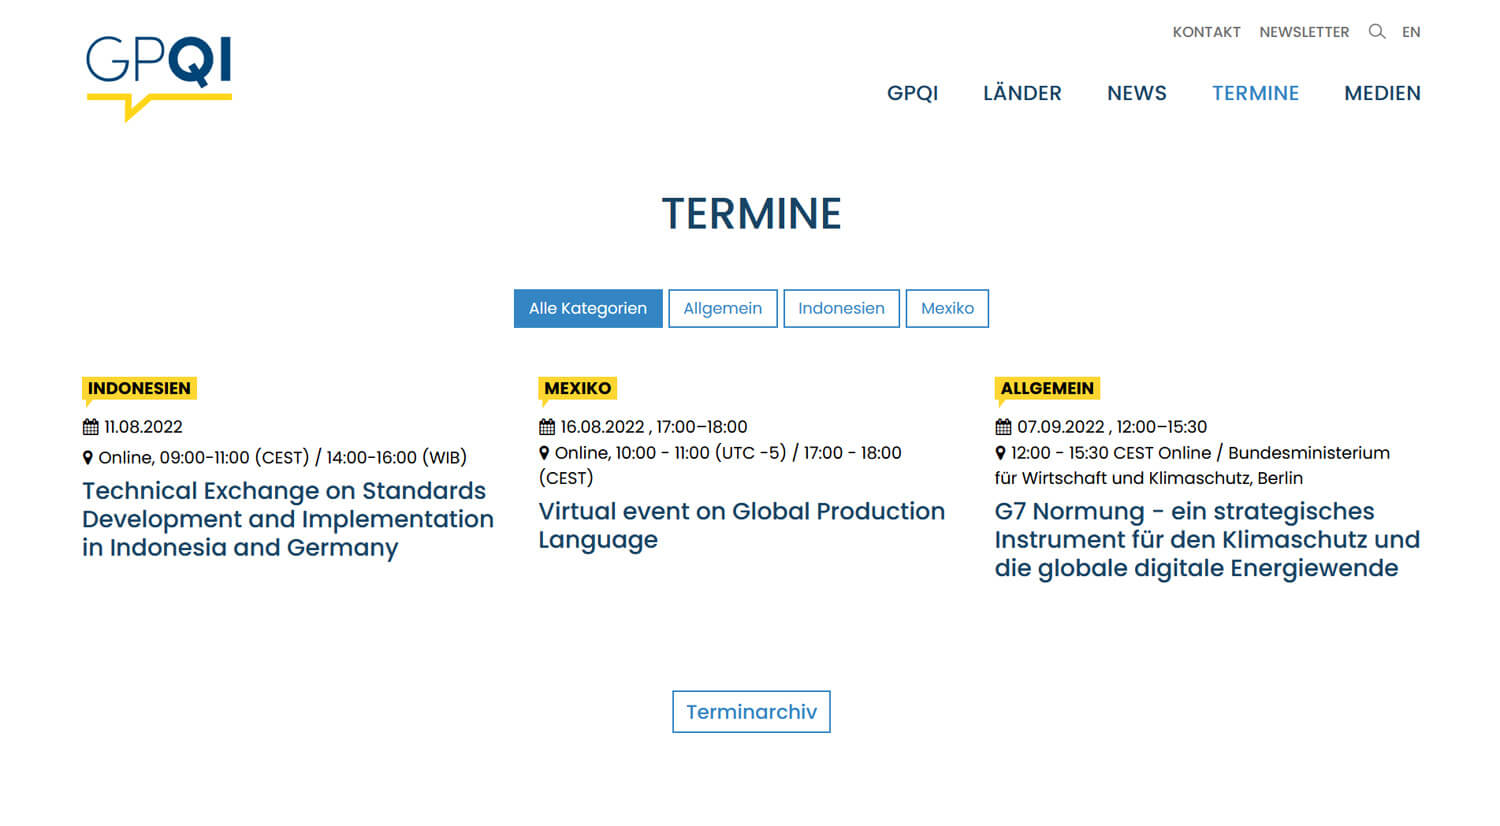Filter events by Allgemein

pyautogui.click(x=722, y=309)
